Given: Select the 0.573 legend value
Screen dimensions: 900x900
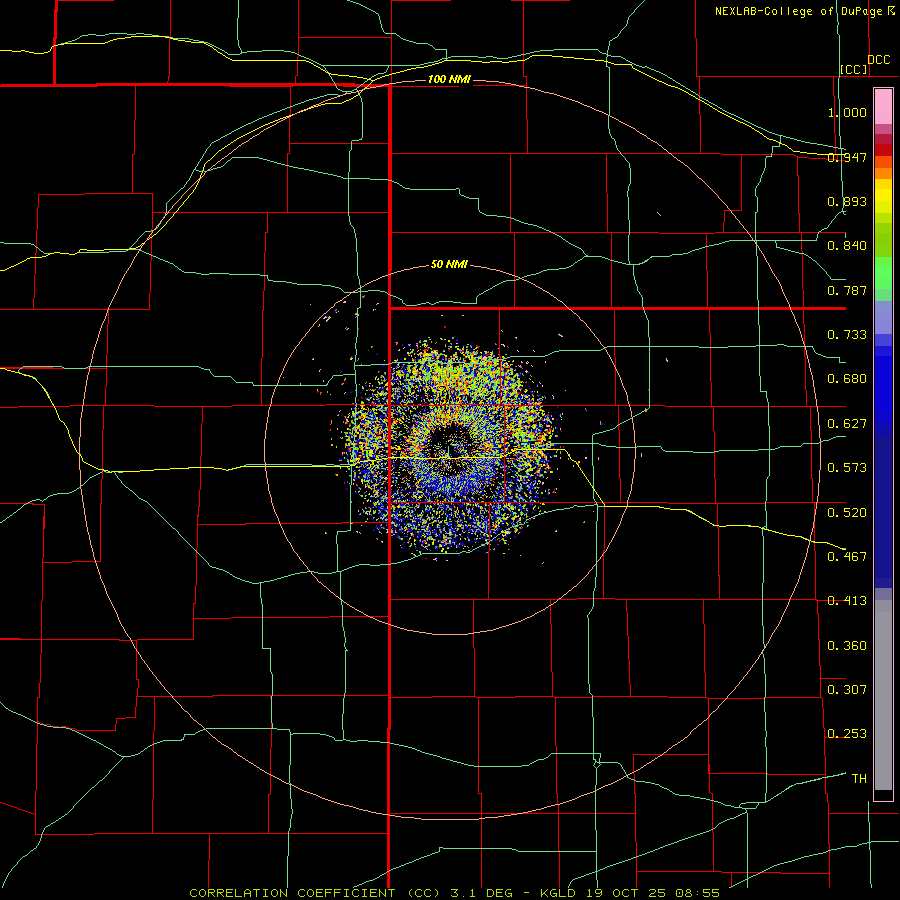Looking at the screenshot, I should (x=847, y=468).
